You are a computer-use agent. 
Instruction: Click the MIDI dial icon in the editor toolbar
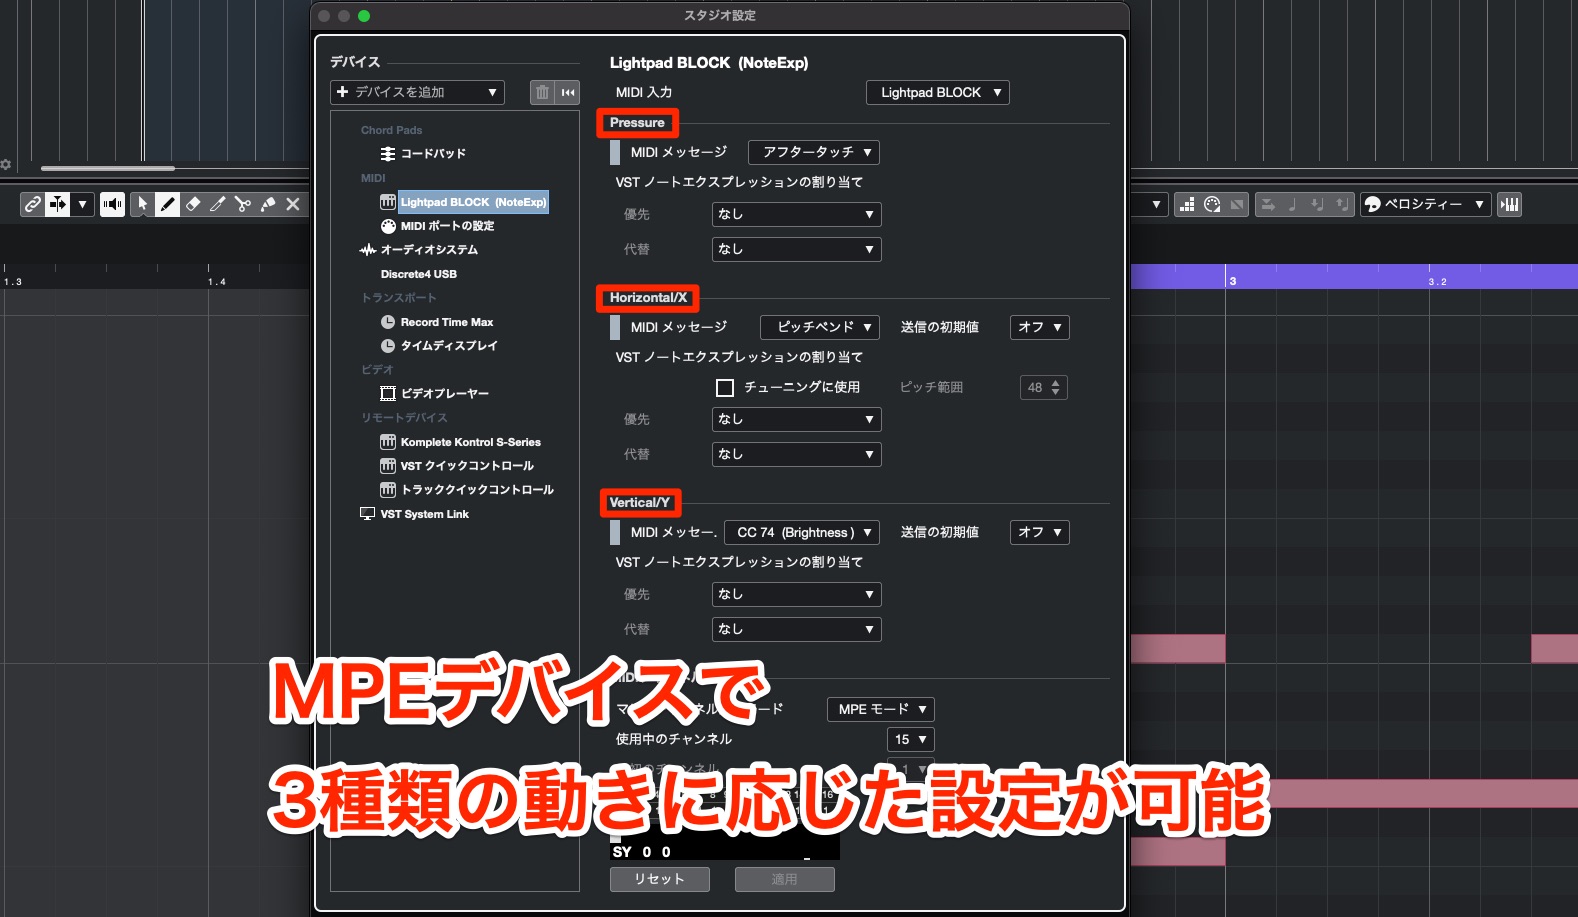[1212, 204]
